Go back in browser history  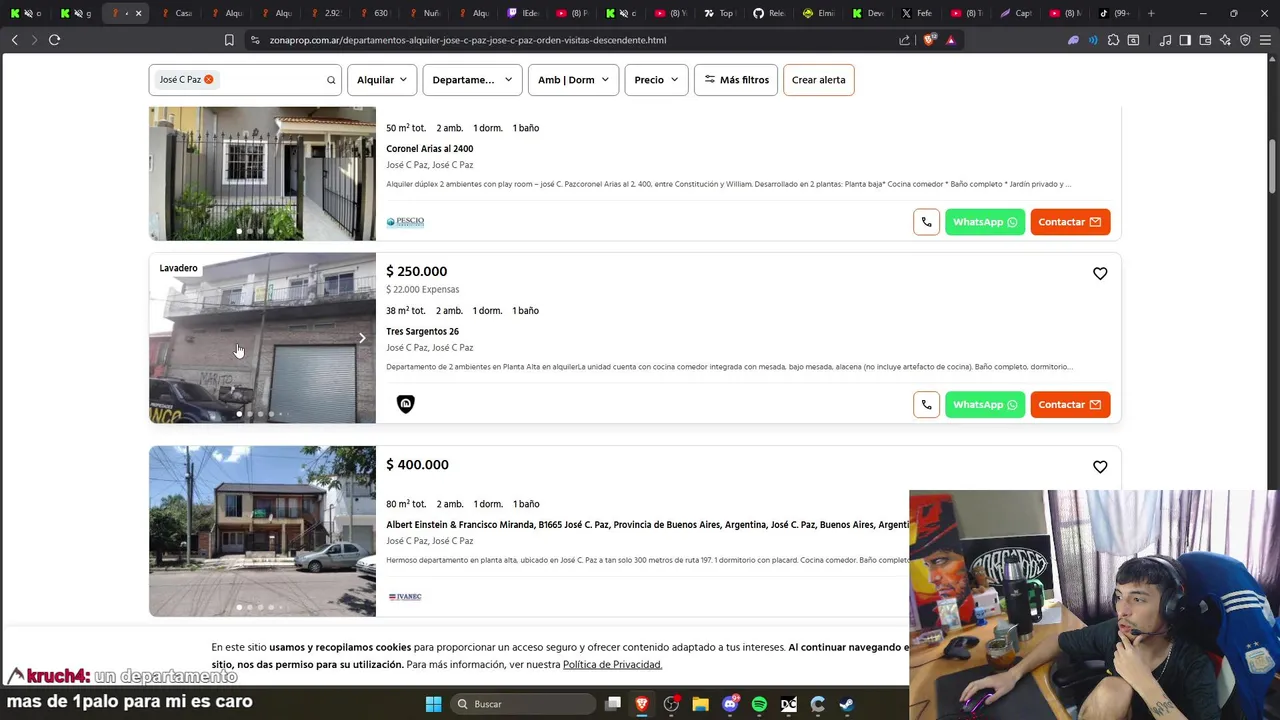(x=15, y=40)
